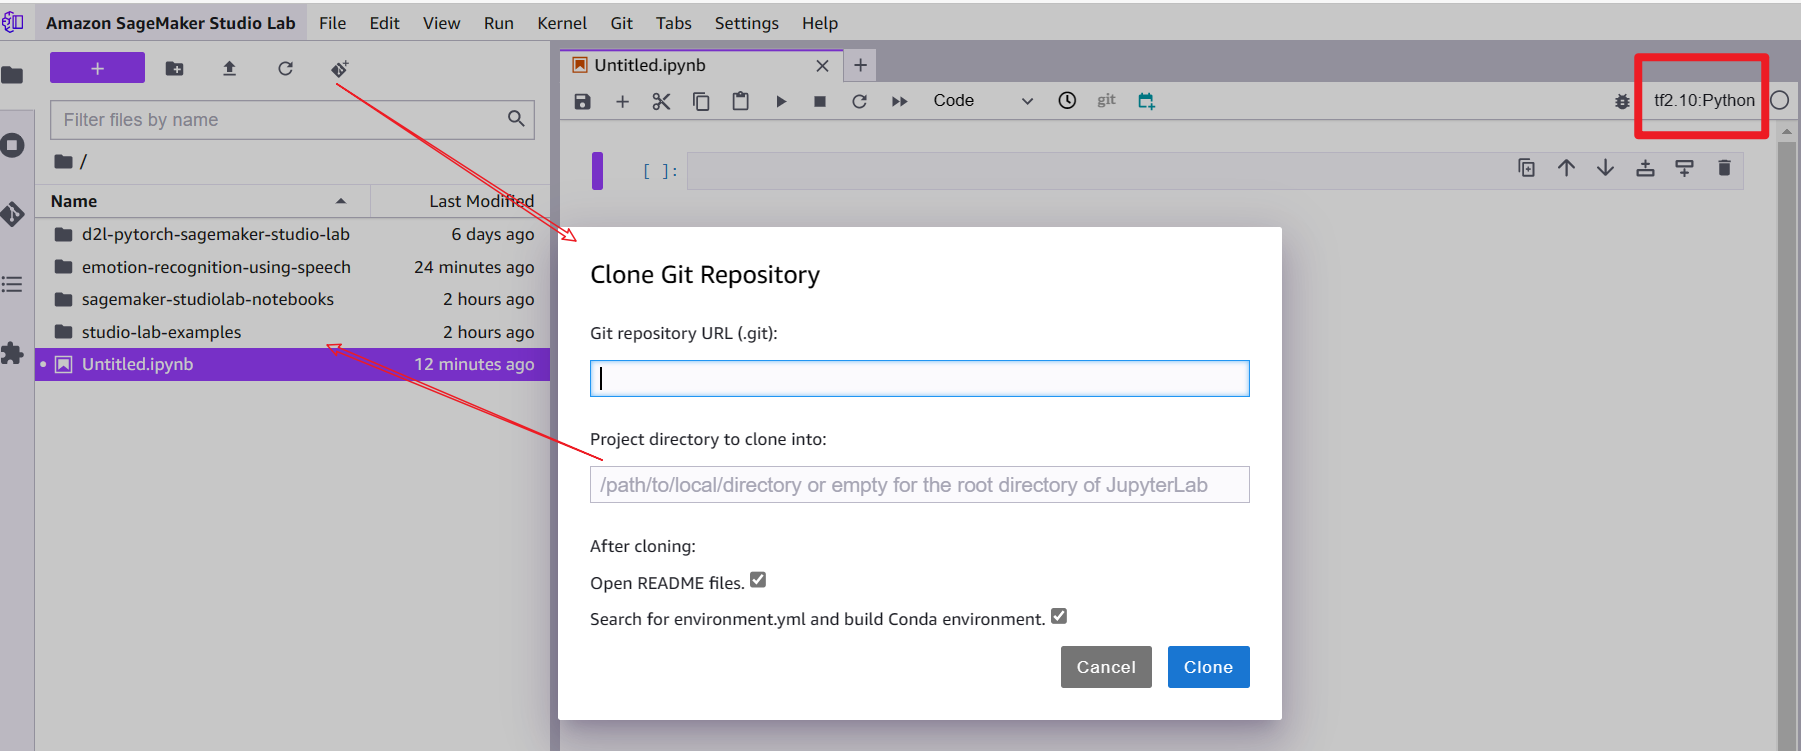Open the Extension Manager puzzle icon
1801x751 pixels.
(13, 353)
